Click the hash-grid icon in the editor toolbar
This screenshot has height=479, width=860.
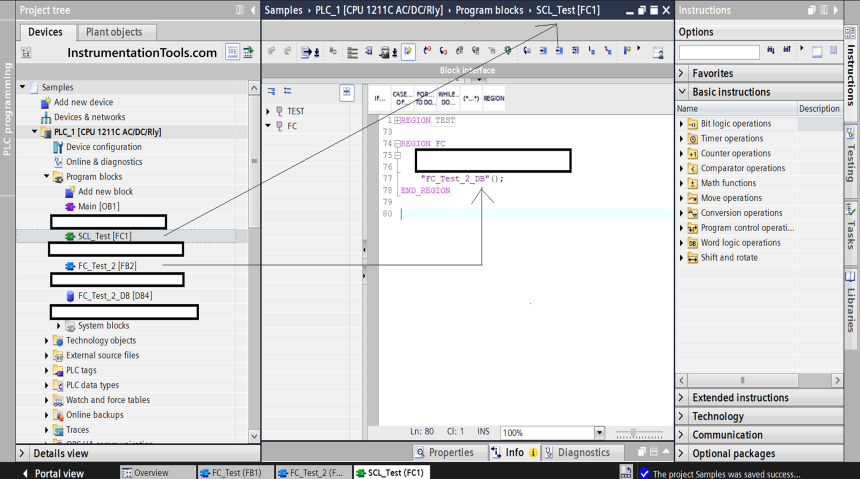pyautogui.click(x=575, y=51)
